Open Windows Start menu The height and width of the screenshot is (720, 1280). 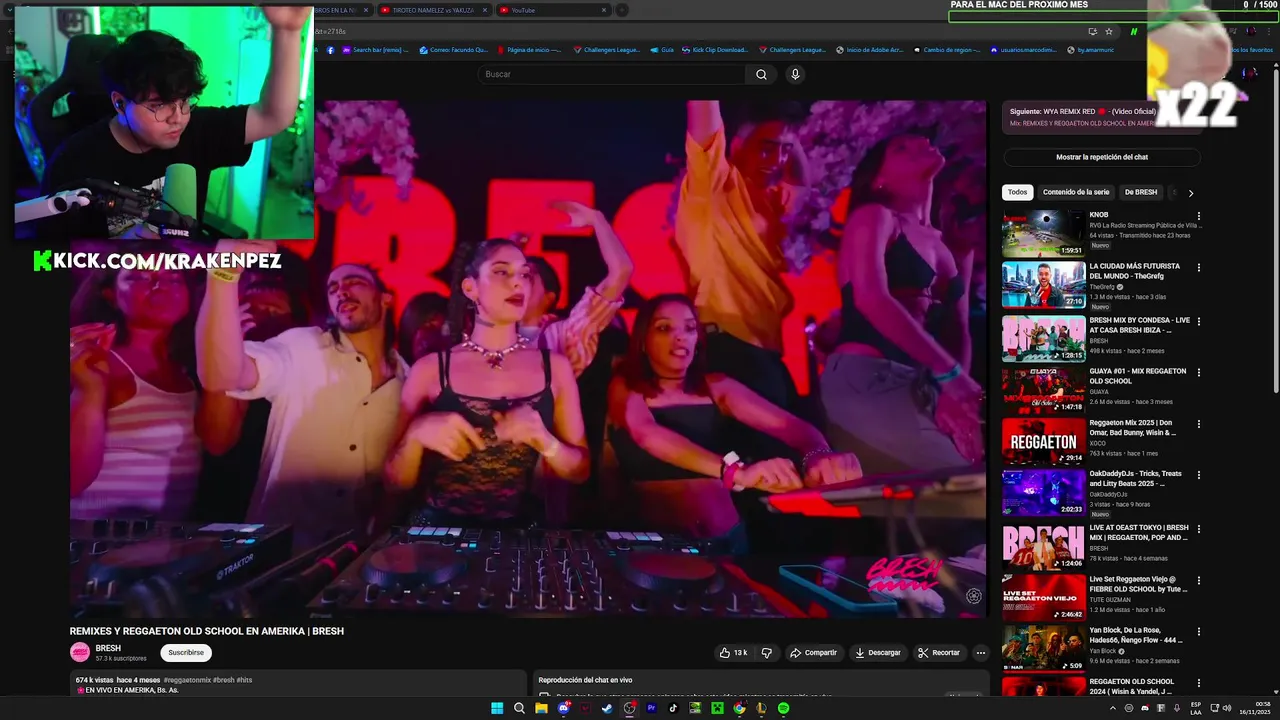pos(497,708)
